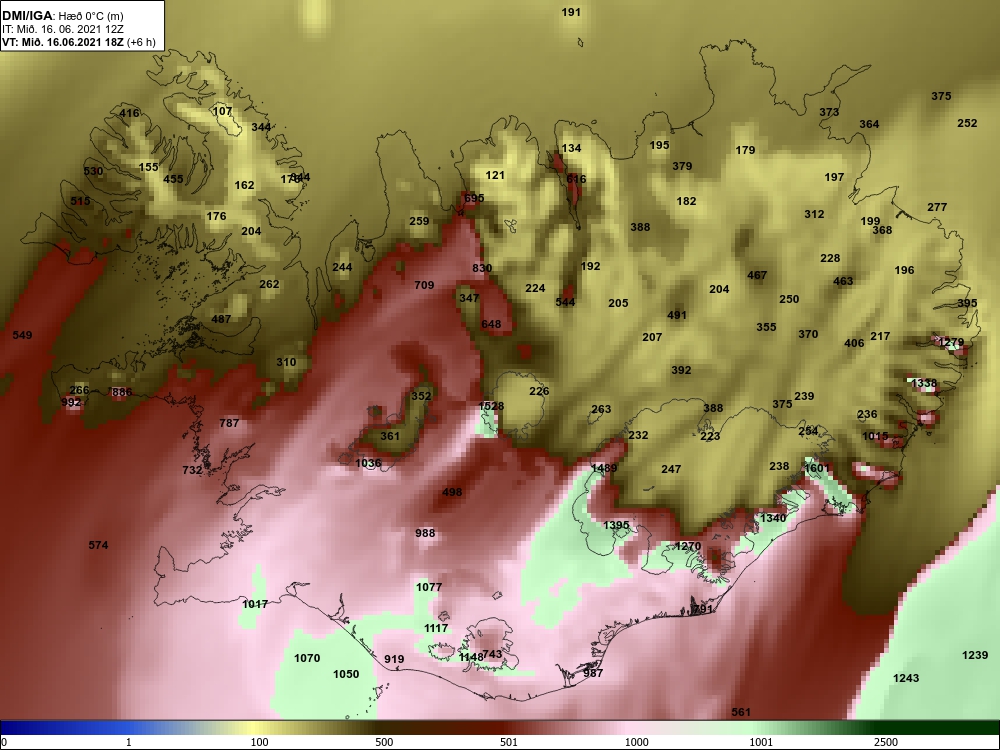
Task: Select the value '709'
Action: click(424, 285)
